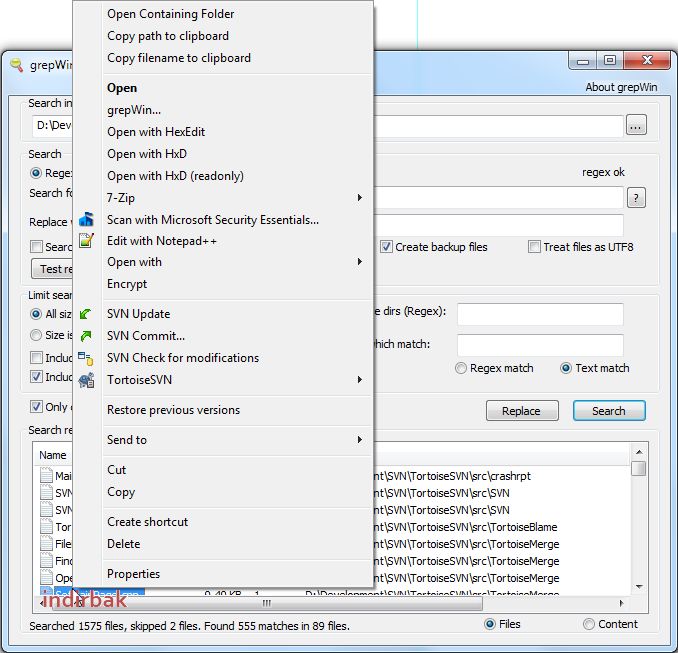The width and height of the screenshot is (678, 653).
Task: Click the green SVN Update arrow icon
Action: click(86, 314)
